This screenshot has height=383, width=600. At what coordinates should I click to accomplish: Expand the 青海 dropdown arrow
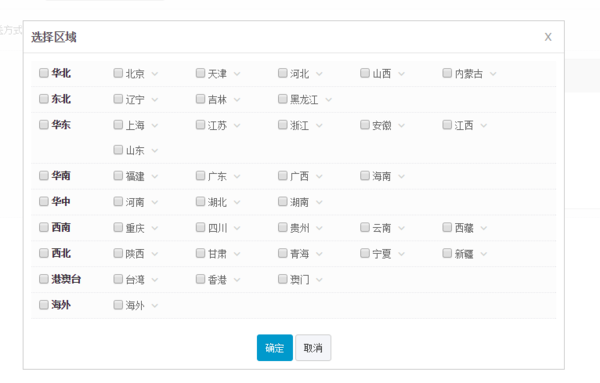point(319,254)
